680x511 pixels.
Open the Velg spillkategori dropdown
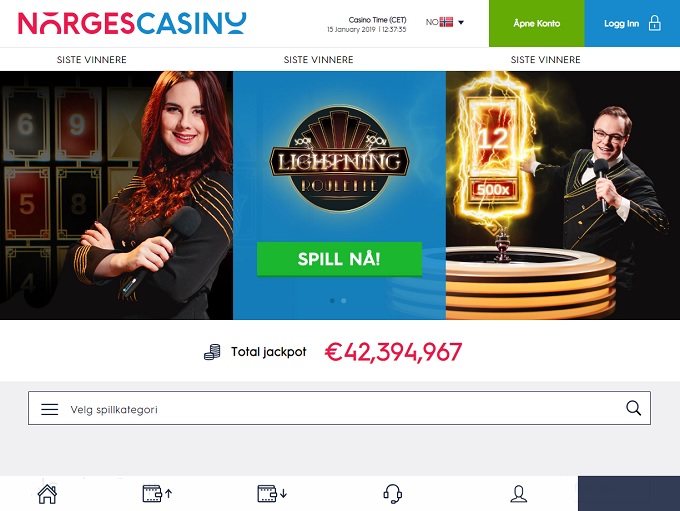pos(339,408)
